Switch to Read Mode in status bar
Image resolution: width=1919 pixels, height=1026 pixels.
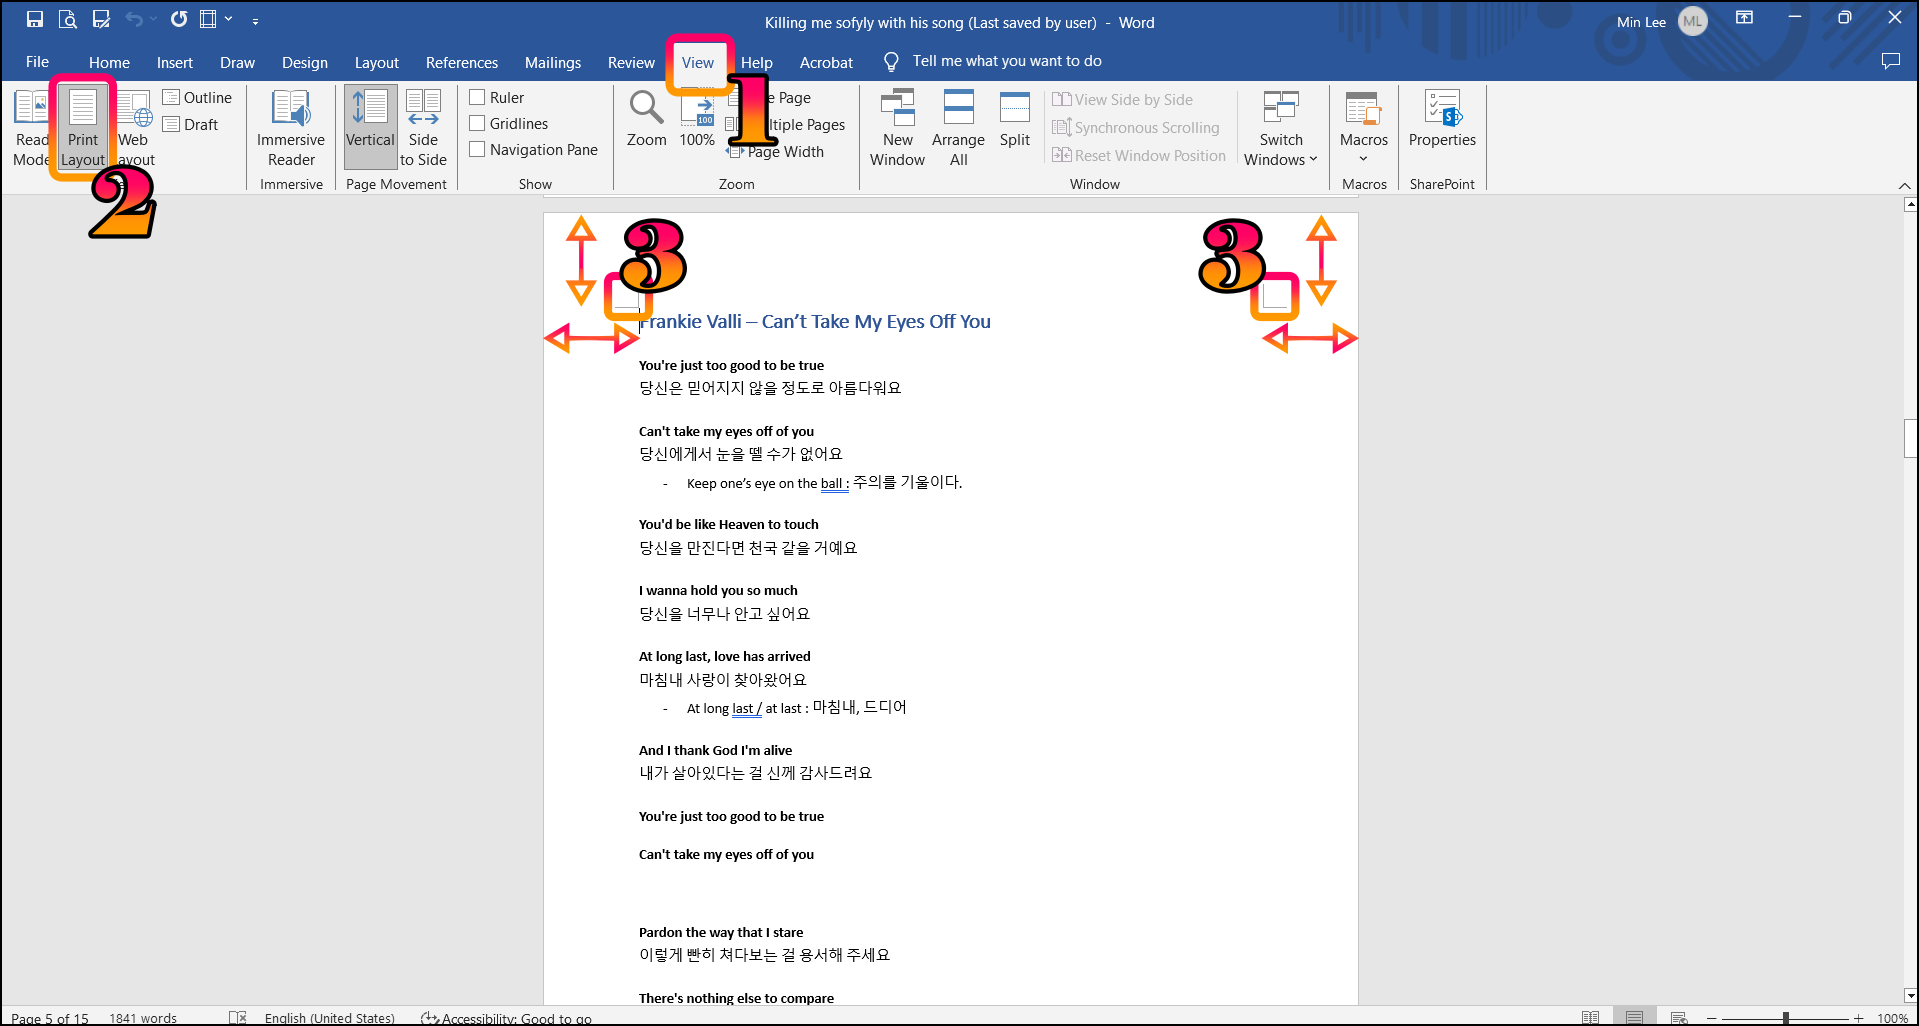click(1590, 1018)
